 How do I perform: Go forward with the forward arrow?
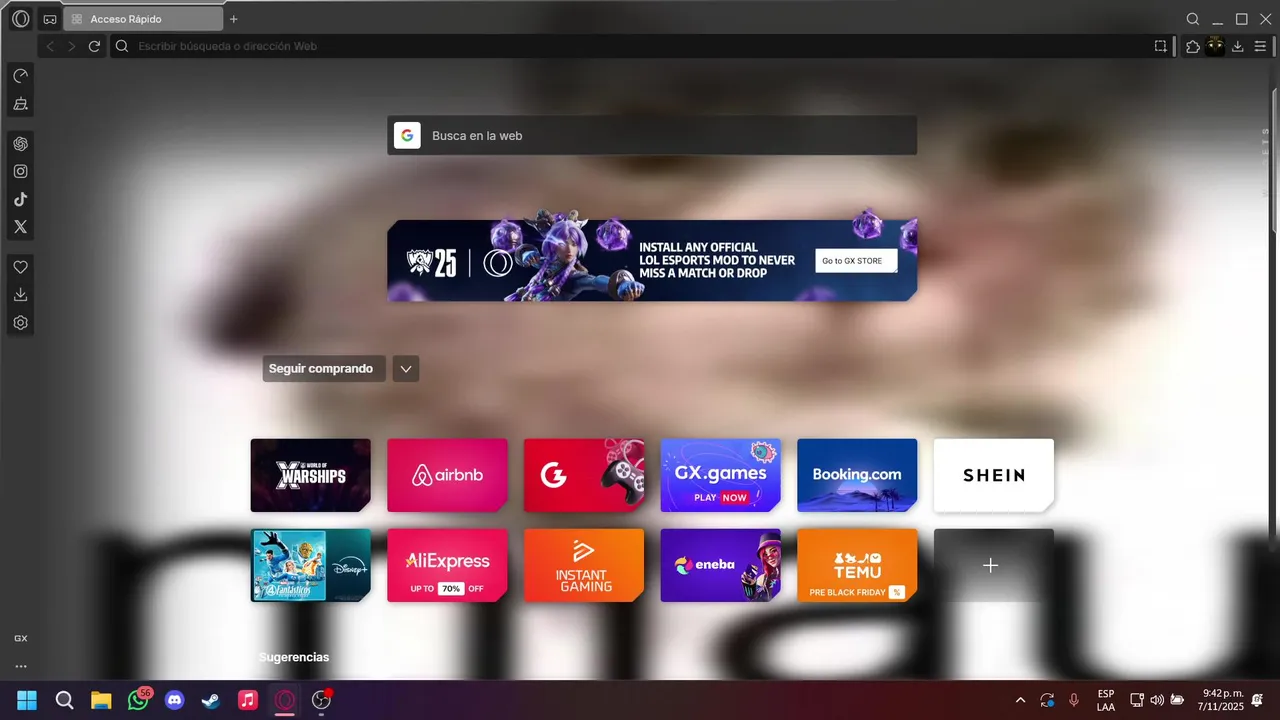tap(71, 46)
